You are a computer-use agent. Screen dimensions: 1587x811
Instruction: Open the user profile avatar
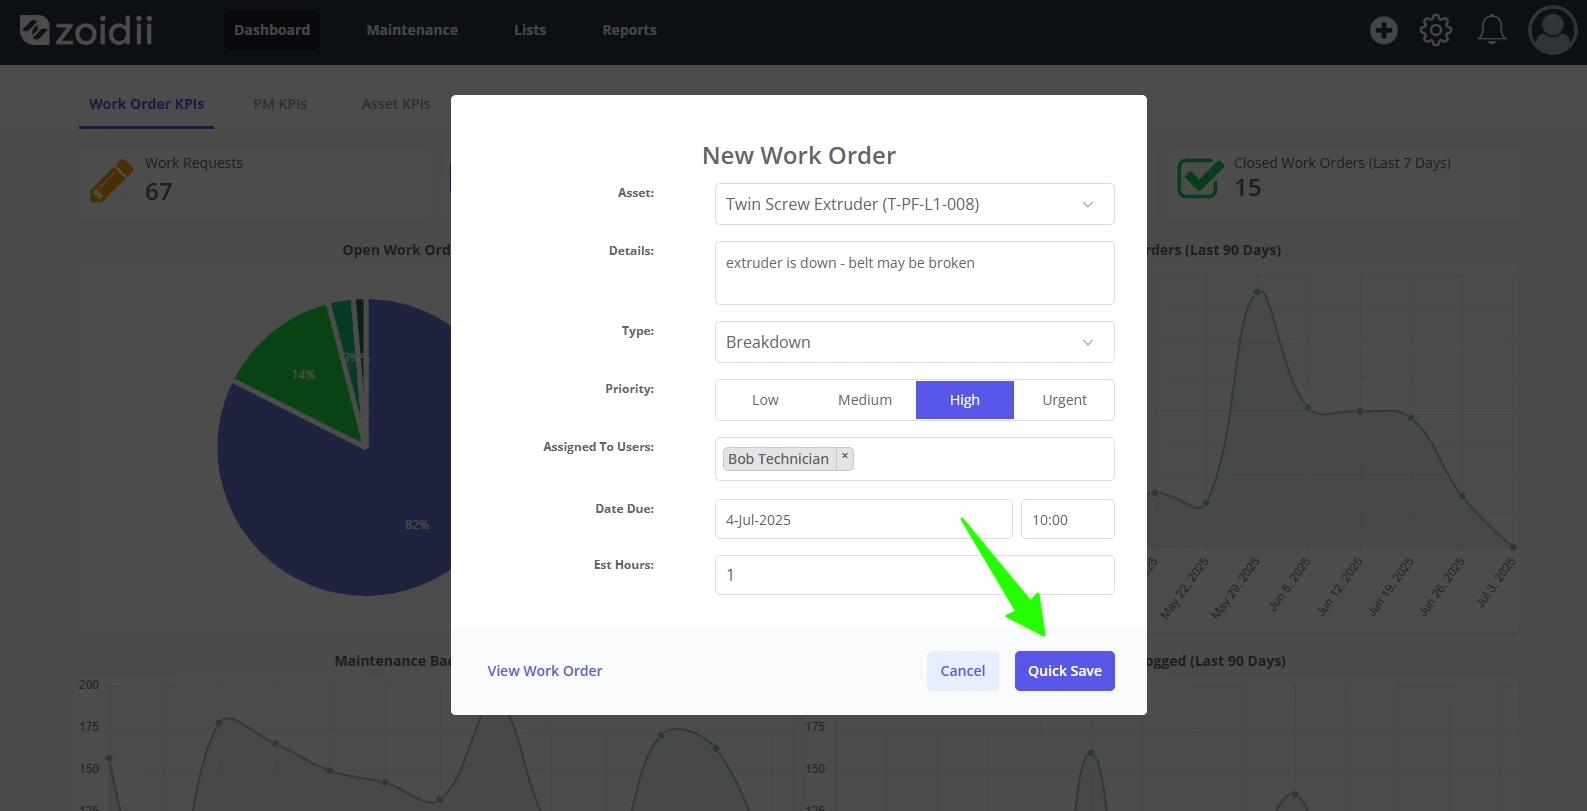[1553, 30]
